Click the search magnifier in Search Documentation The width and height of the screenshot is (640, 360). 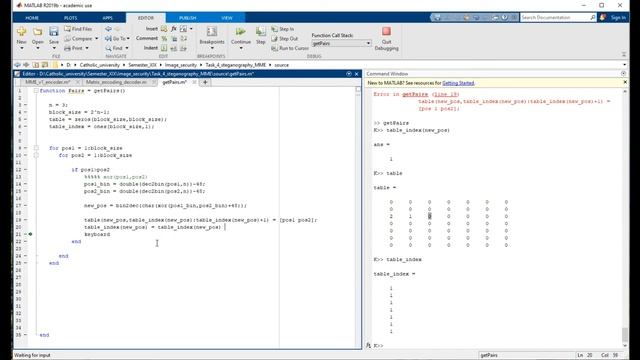[x=592, y=18]
